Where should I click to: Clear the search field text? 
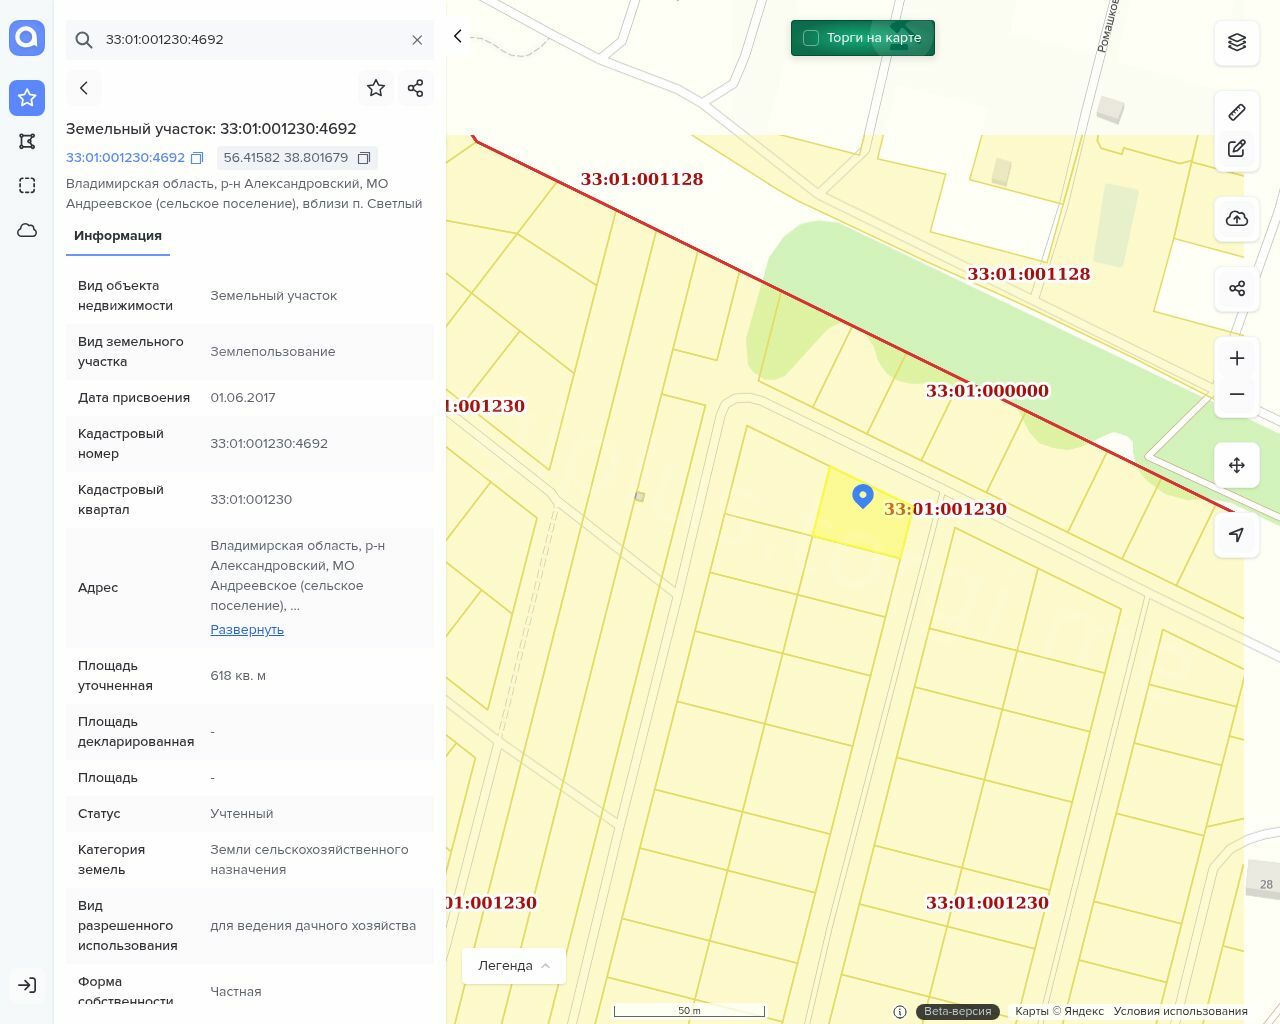point(417,40)
